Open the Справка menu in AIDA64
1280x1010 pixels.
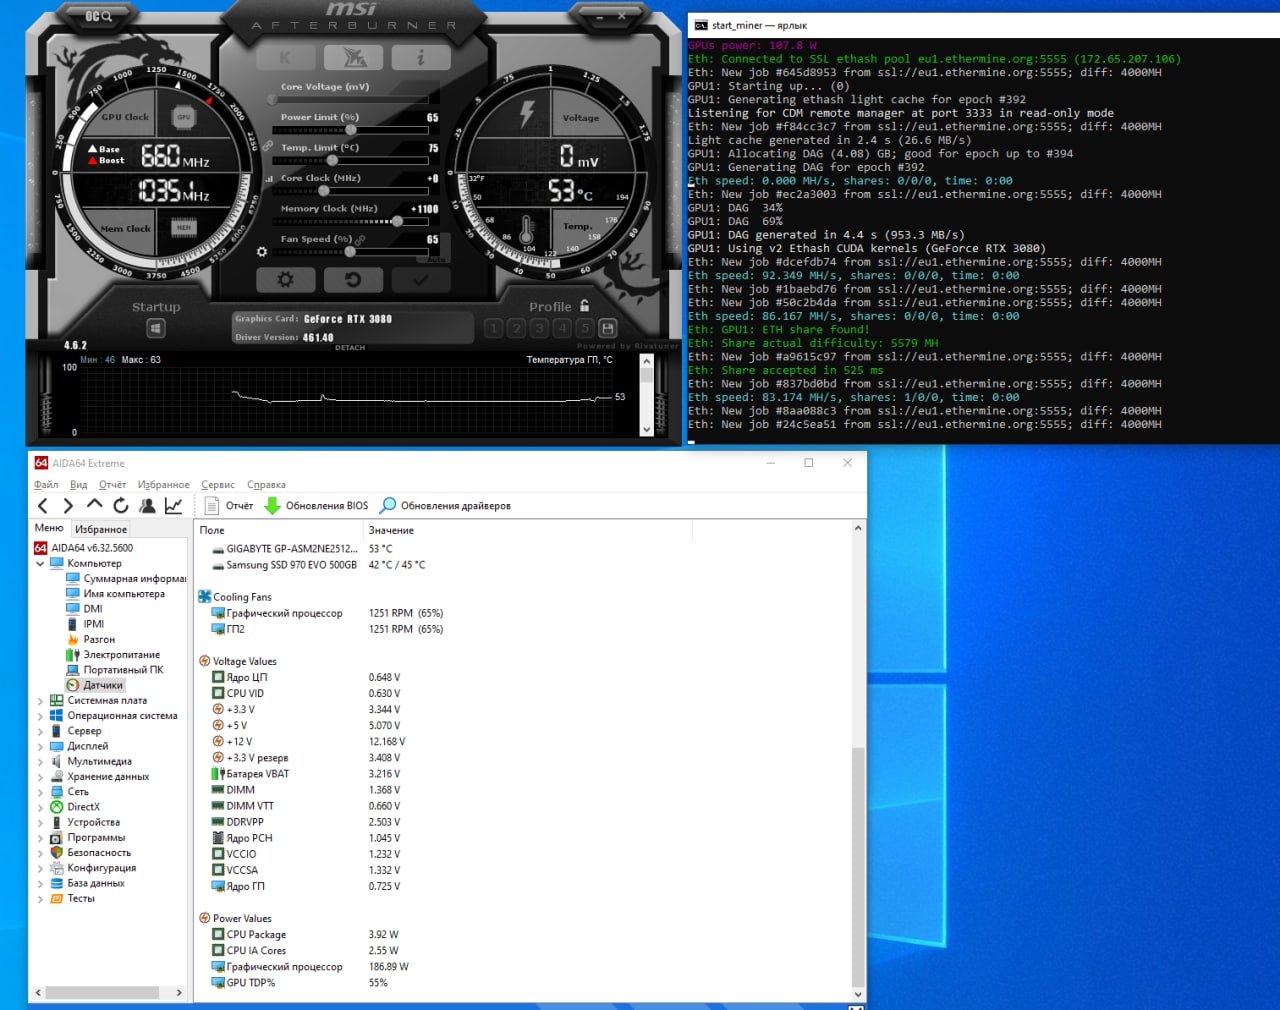(266, 485)
